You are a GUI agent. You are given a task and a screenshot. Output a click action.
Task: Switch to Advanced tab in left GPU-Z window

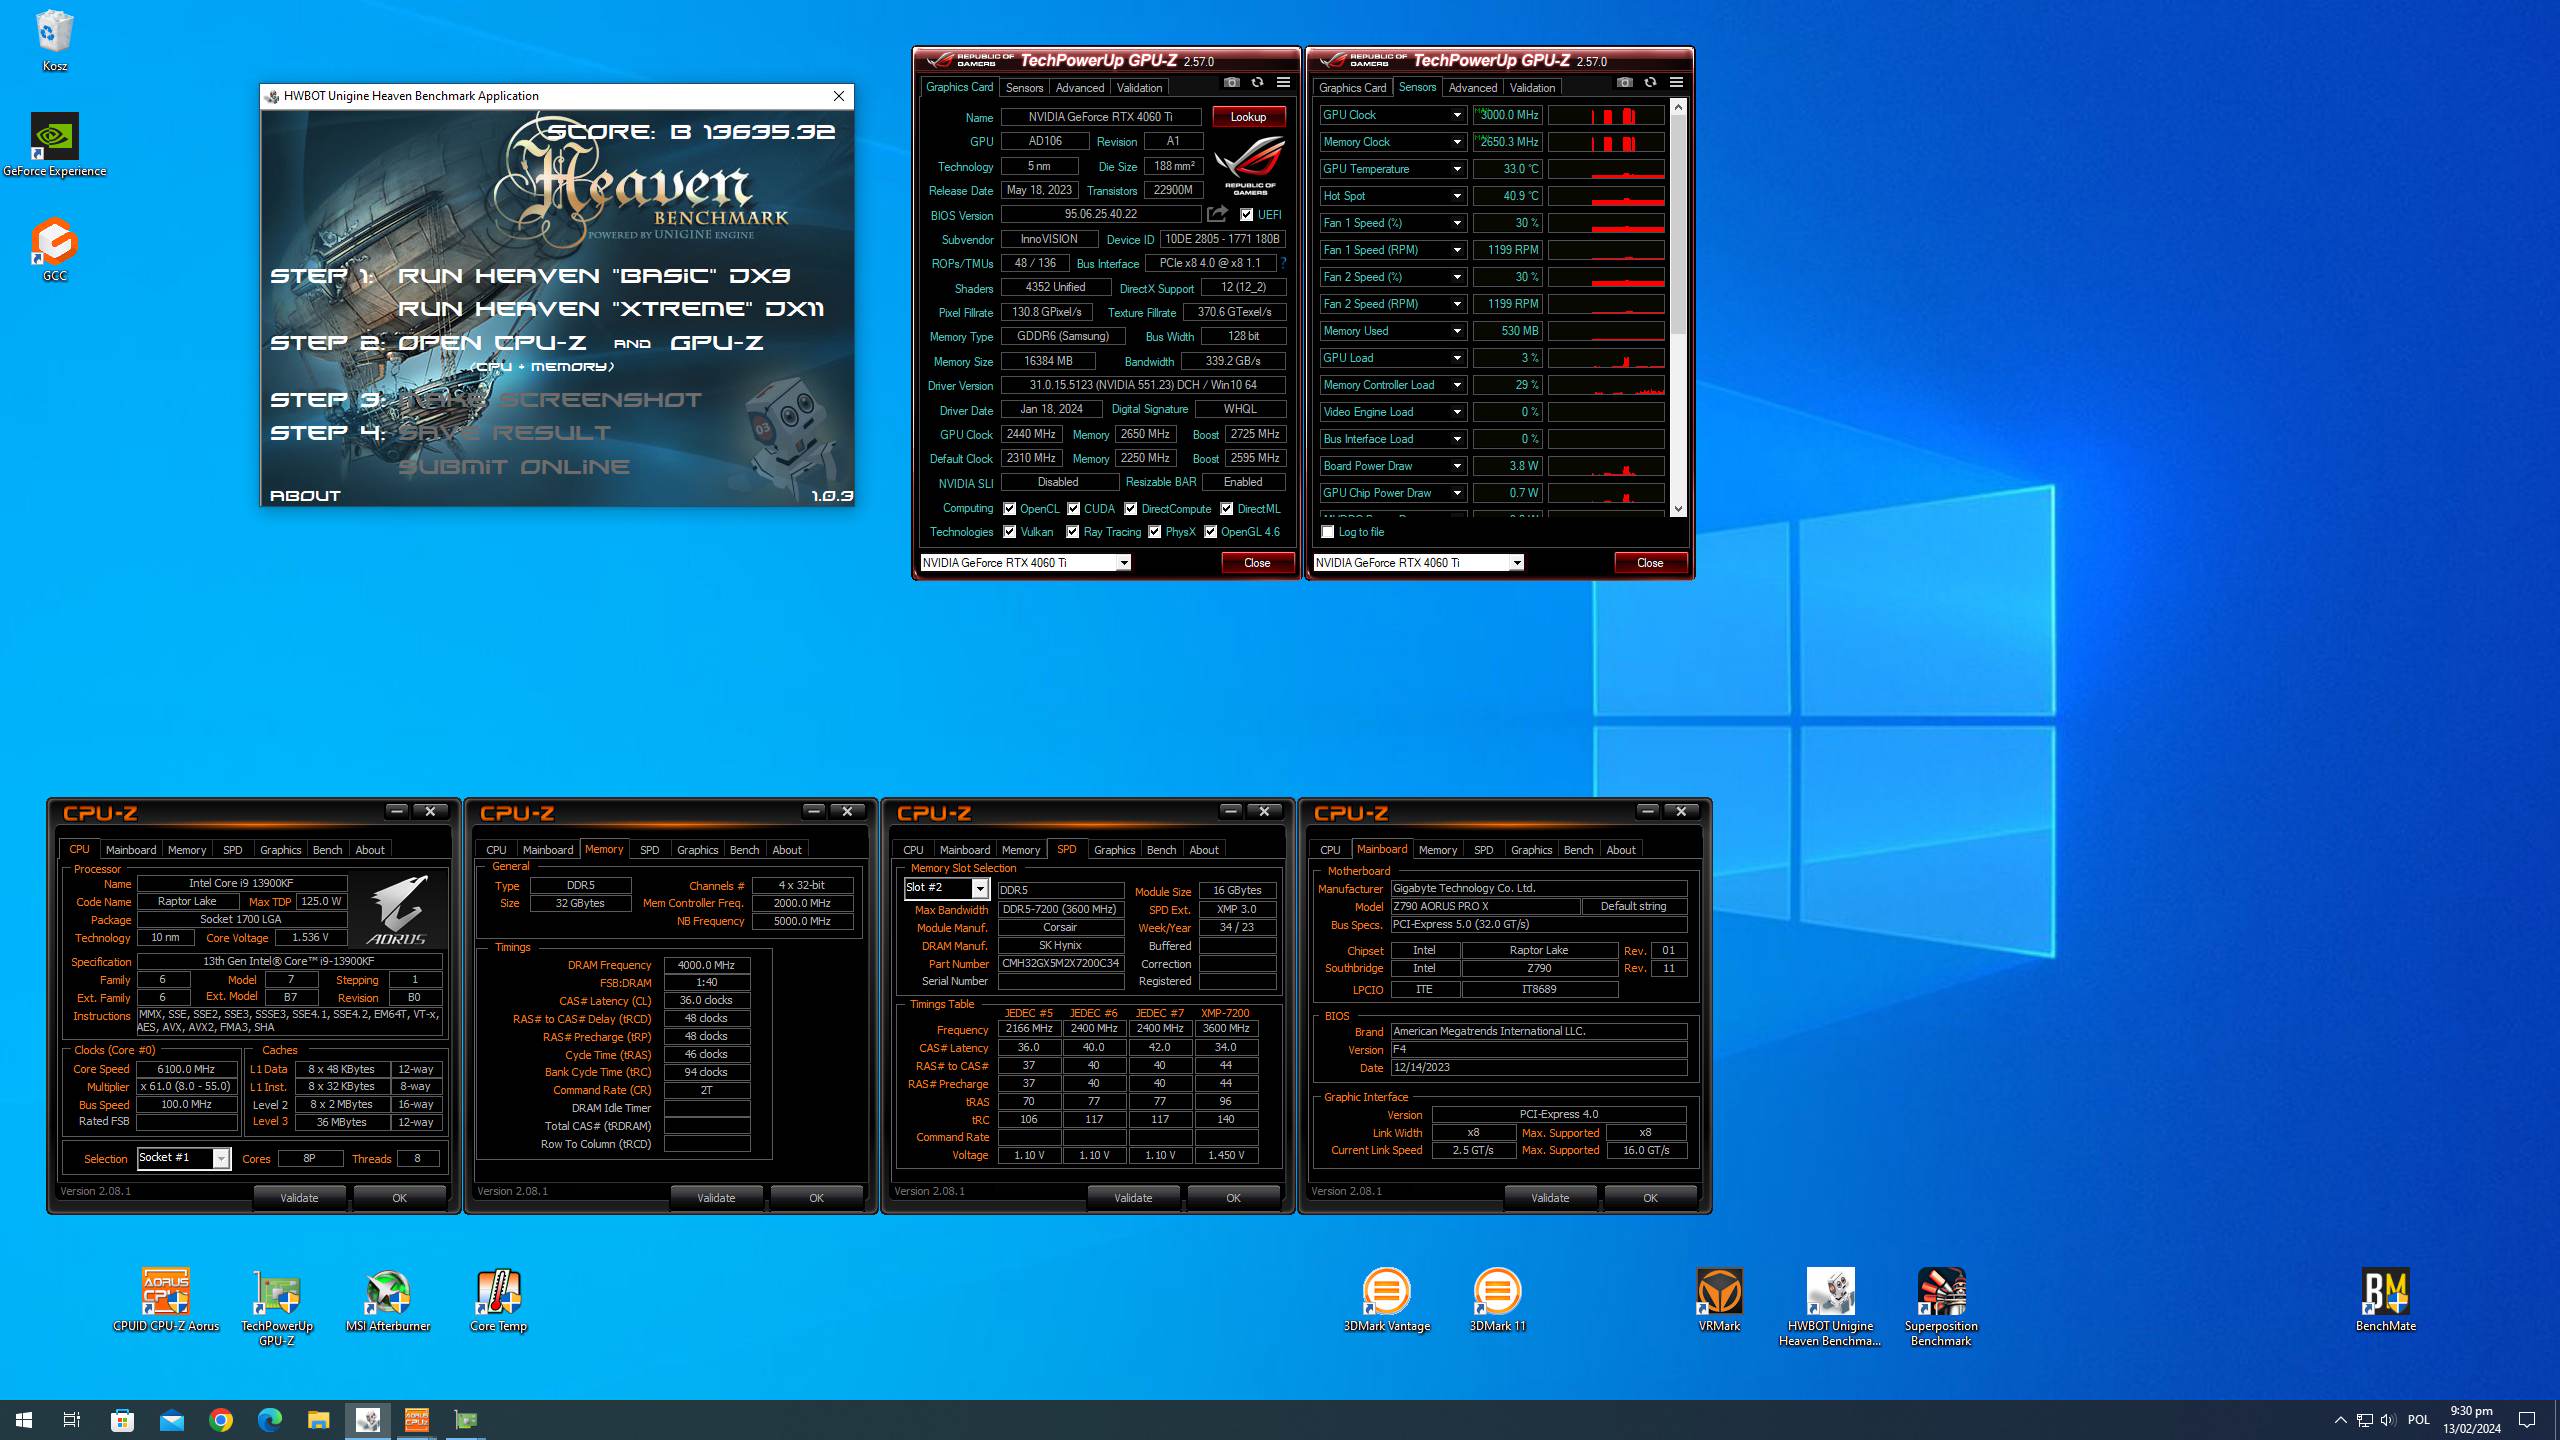coord(1080,88)
